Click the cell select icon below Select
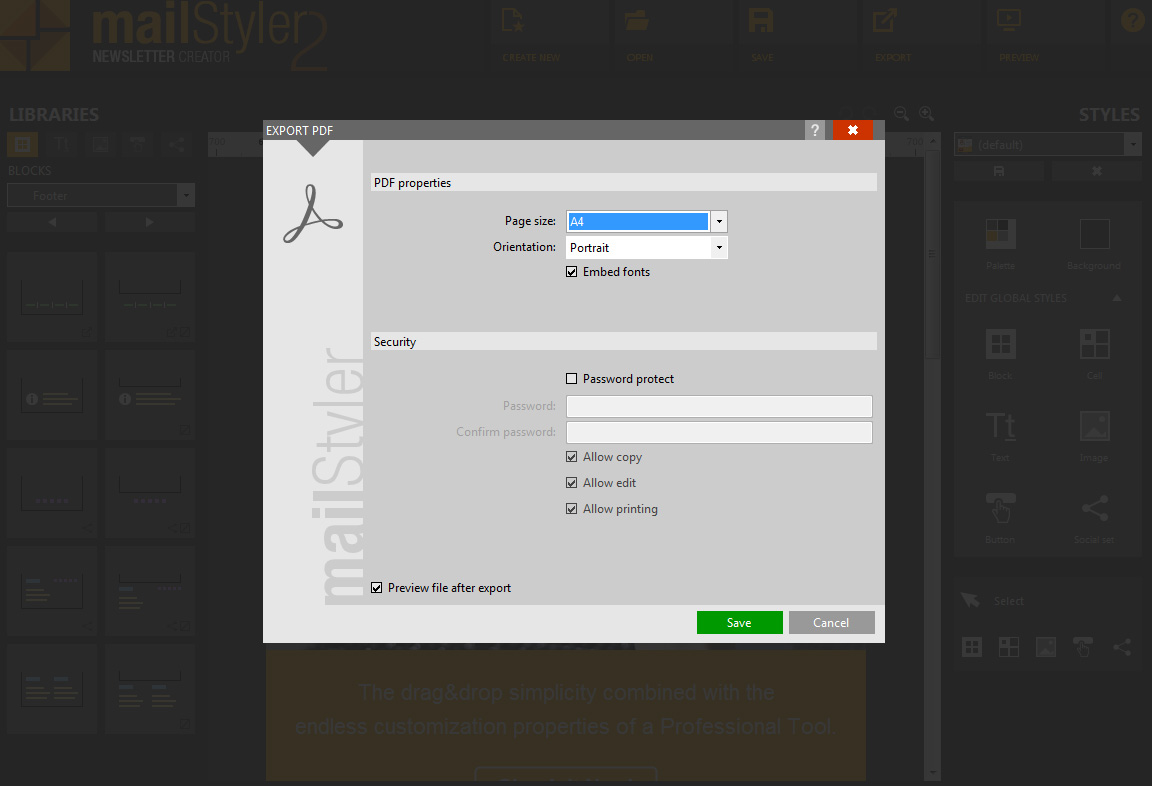 click(1009, 647)
